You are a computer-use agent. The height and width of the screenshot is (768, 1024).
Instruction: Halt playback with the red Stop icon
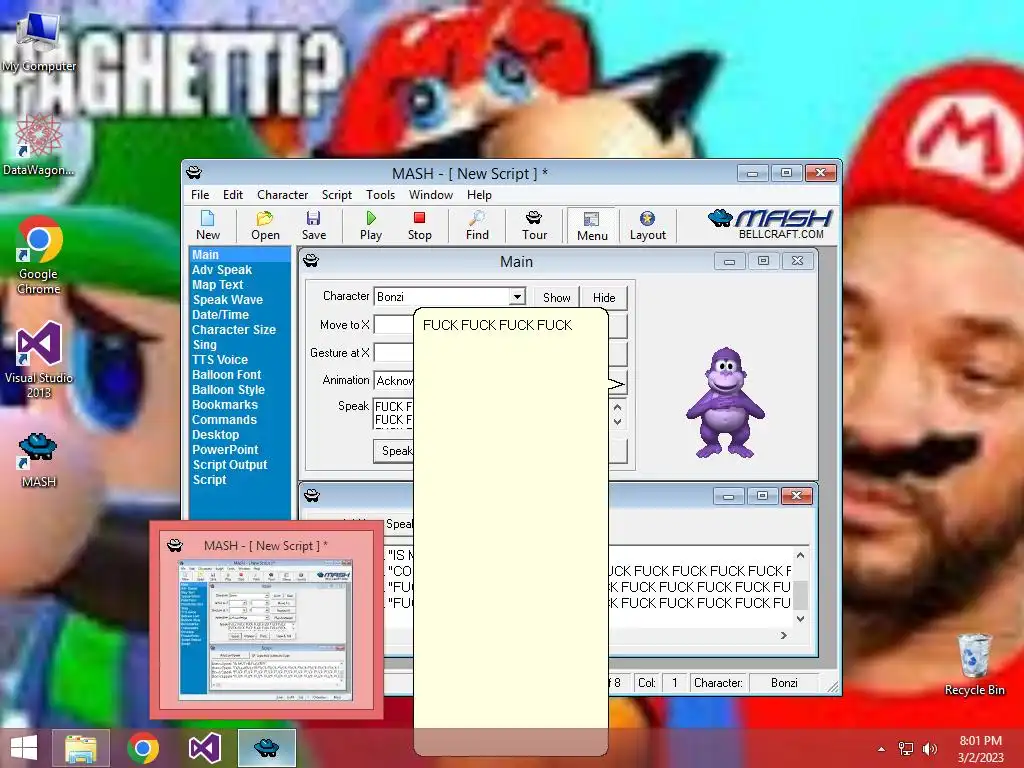[419, 225]
